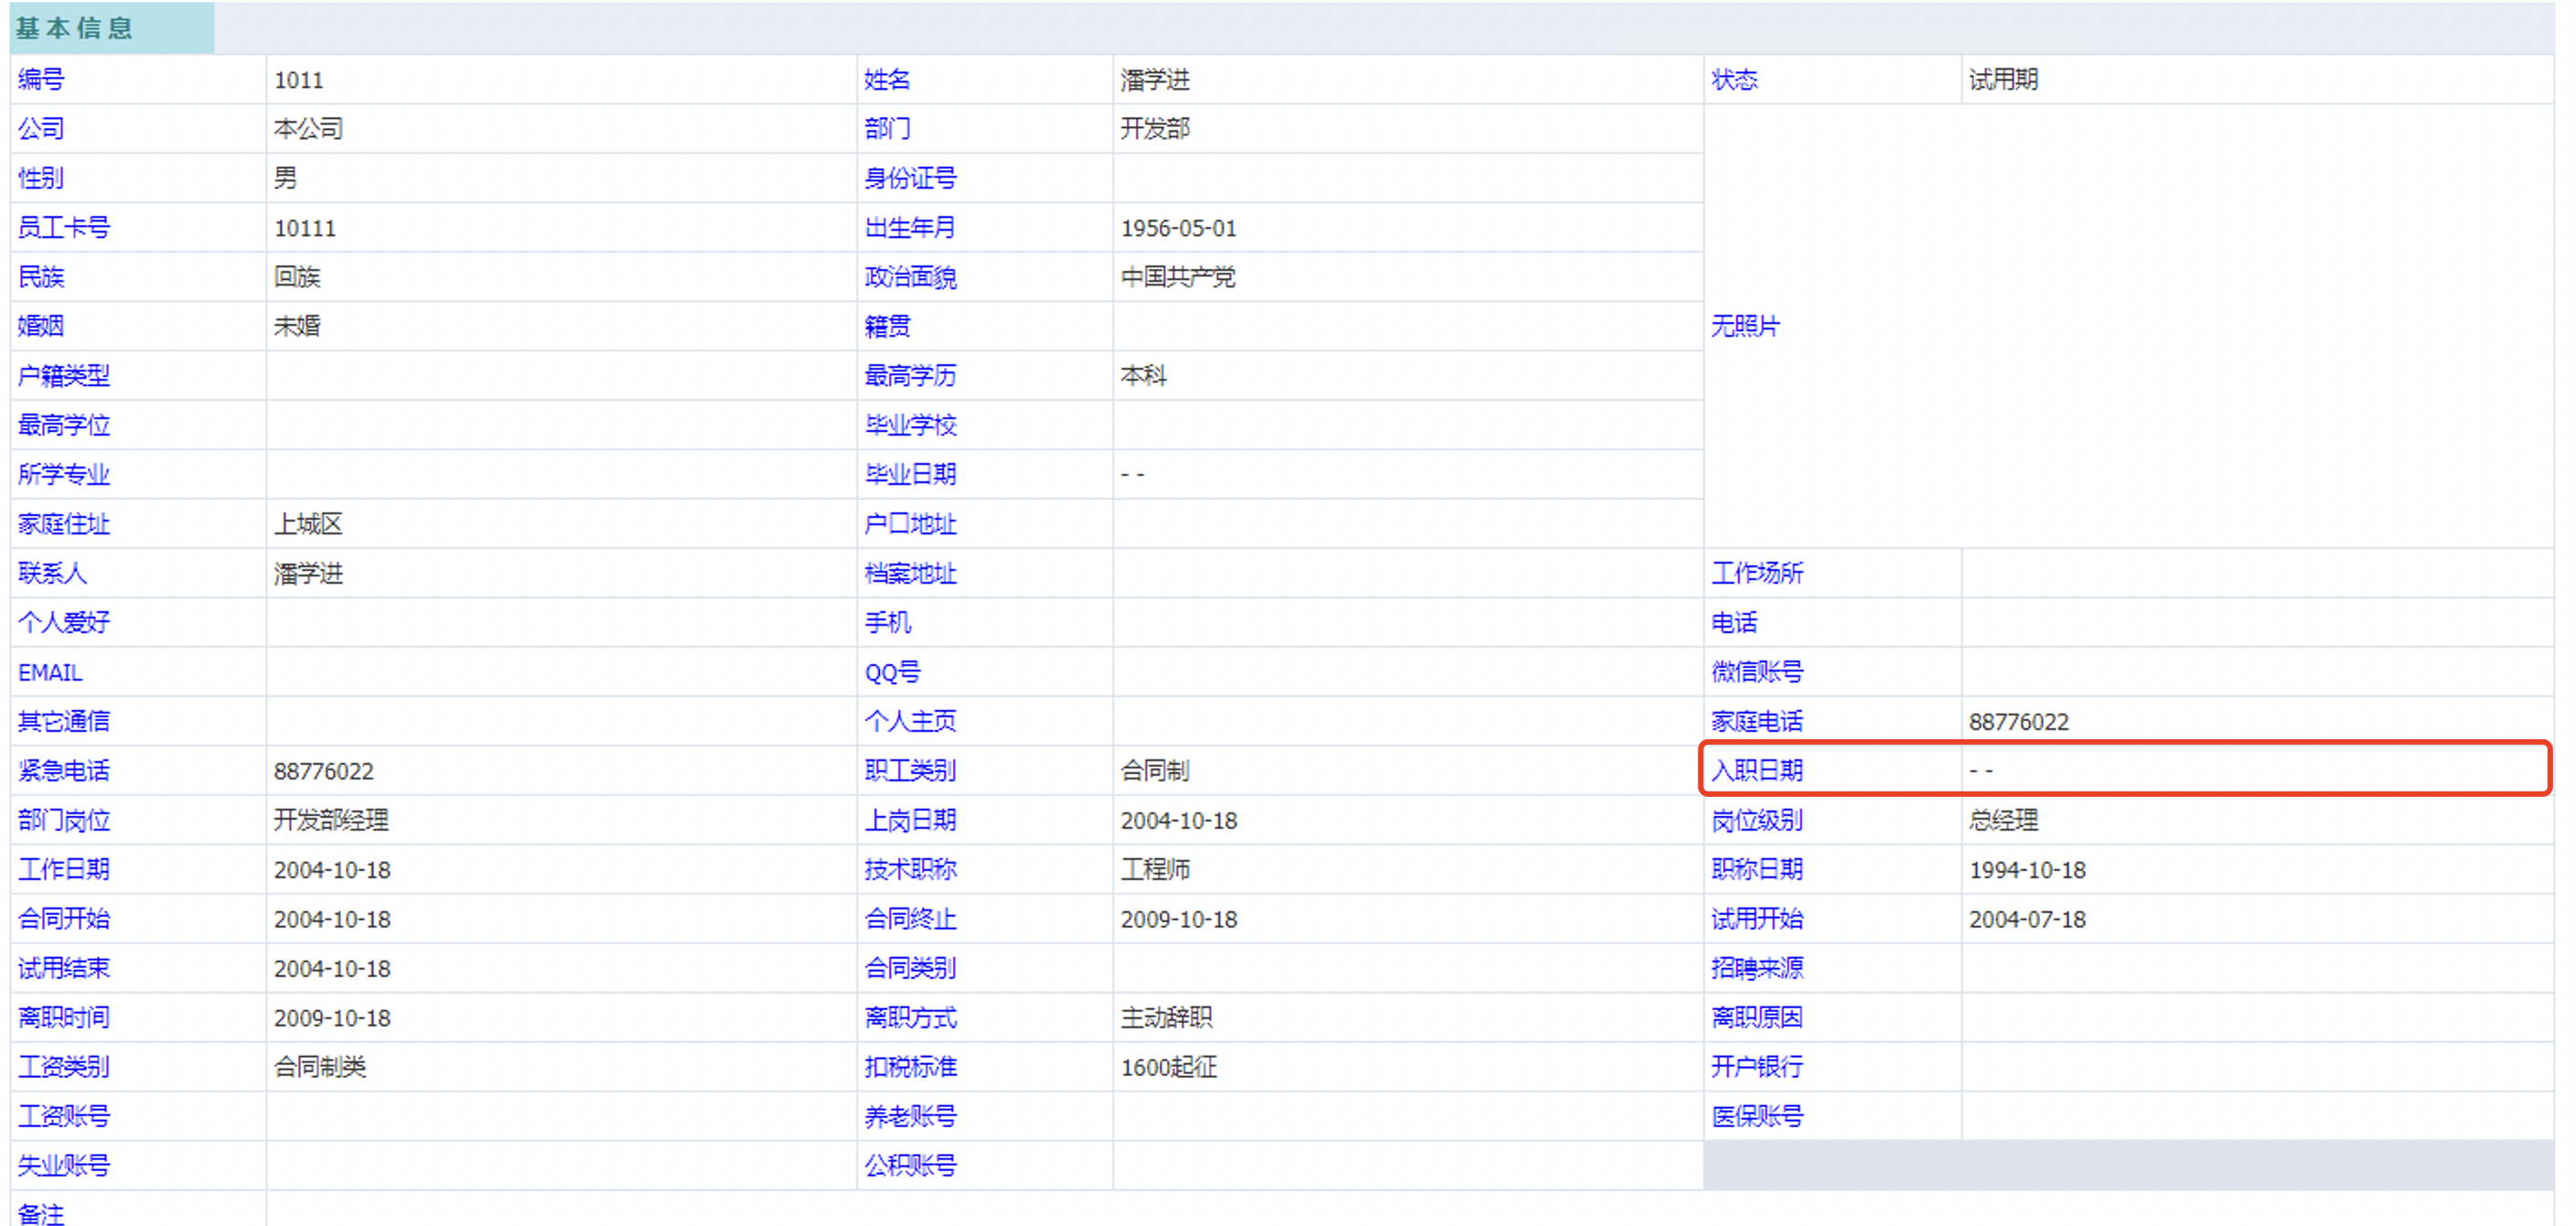Click the 扣税标准 value 1600起征
Image resolution: width=2576 pixels, height=1226 pixels.
pyautogui.click(x=1167, y=1067)
